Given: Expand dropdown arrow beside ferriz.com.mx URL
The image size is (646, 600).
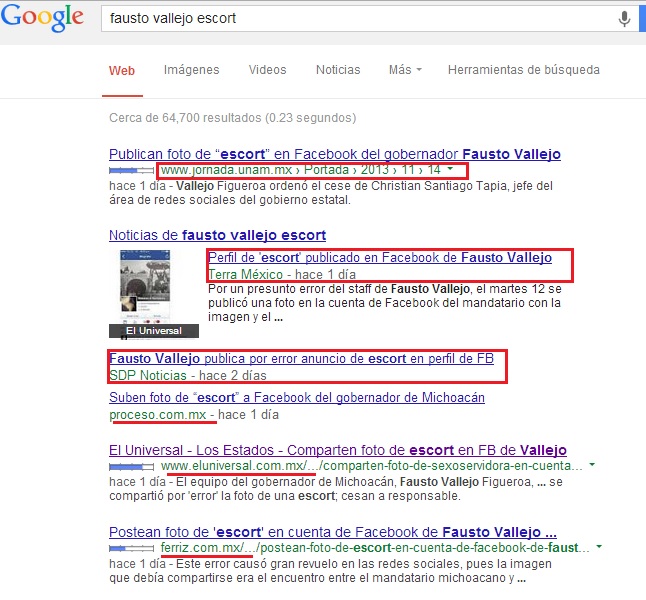Looking at the screenshot, I should (x=599, y=546).
